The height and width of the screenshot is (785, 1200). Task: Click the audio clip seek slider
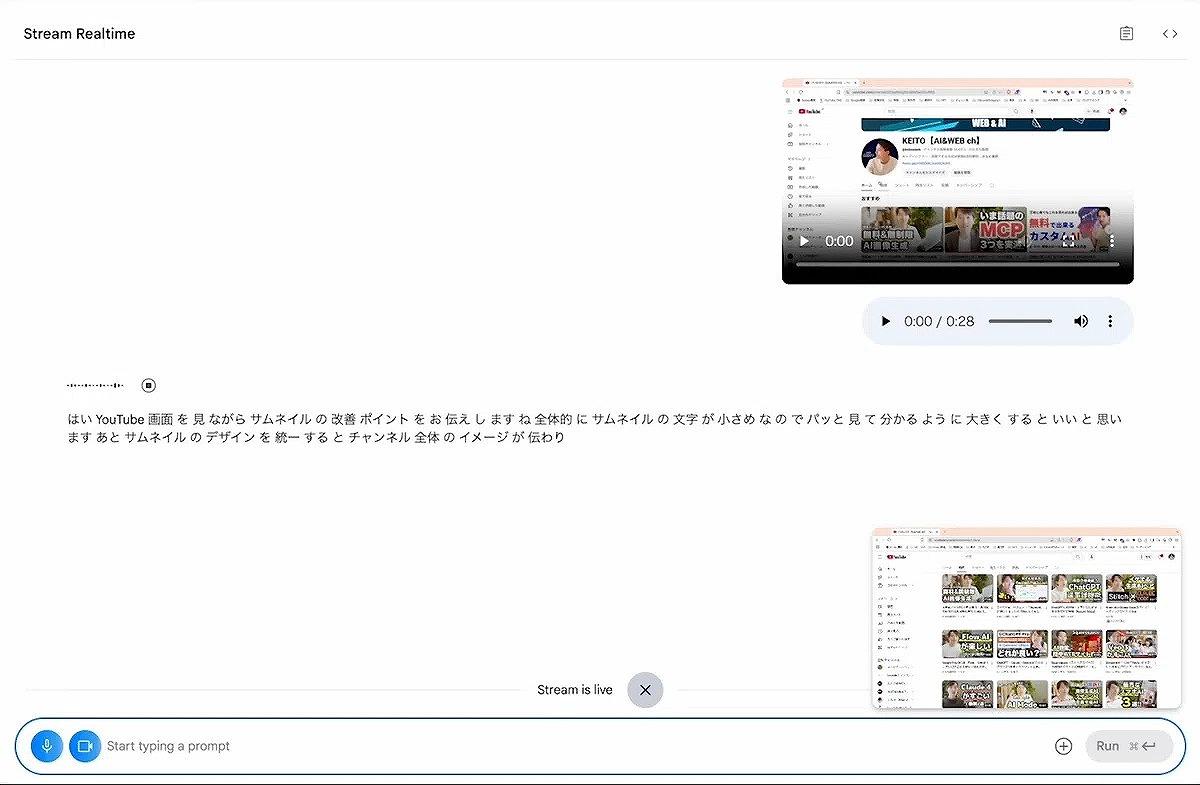[x=1020, y=321]
